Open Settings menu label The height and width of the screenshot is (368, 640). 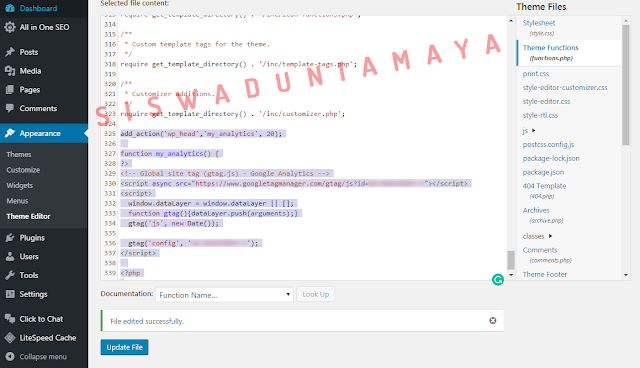33,294
